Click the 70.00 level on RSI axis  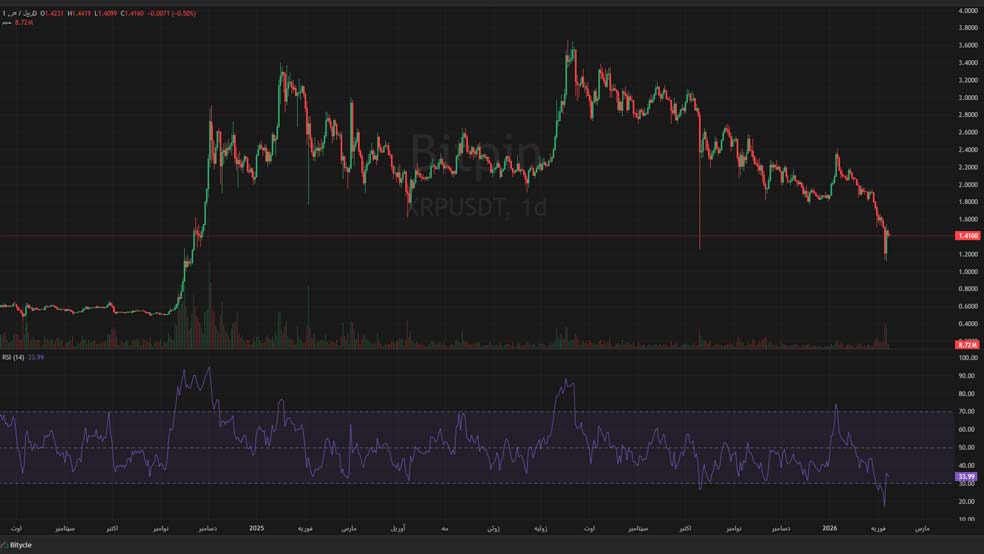coord(967,411)
